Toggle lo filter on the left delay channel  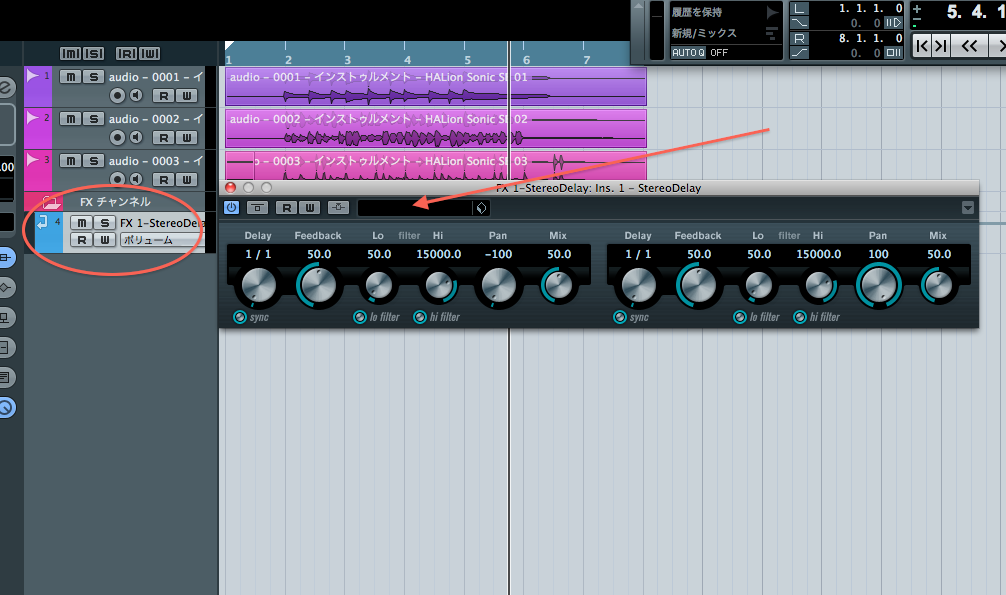[360, 317]
